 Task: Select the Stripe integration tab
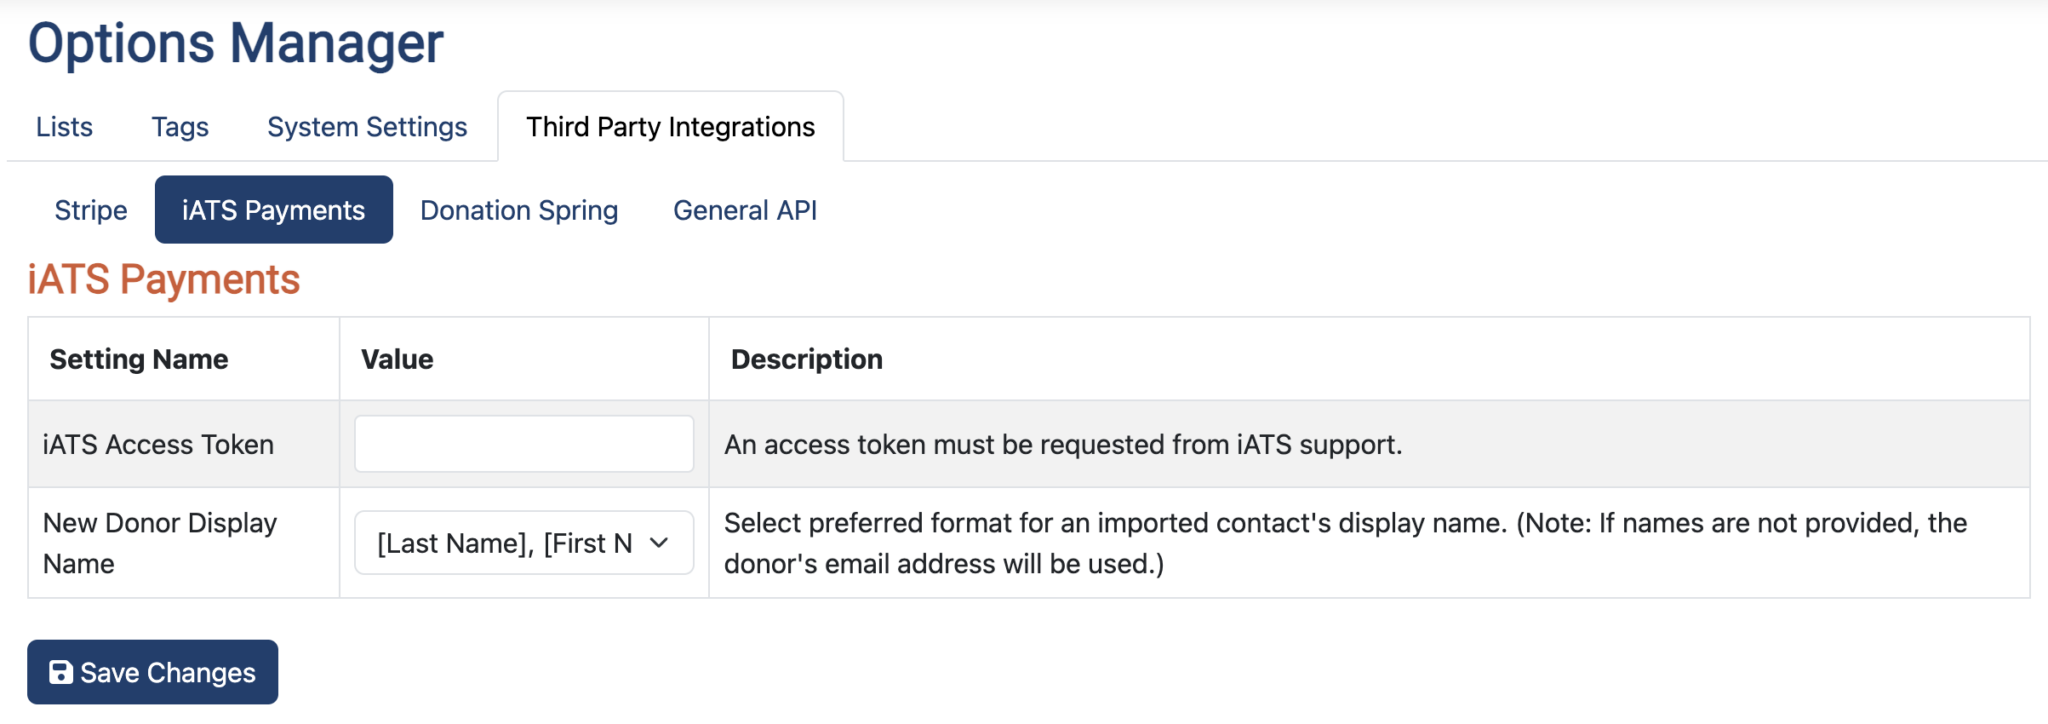[x=90, y=210]
